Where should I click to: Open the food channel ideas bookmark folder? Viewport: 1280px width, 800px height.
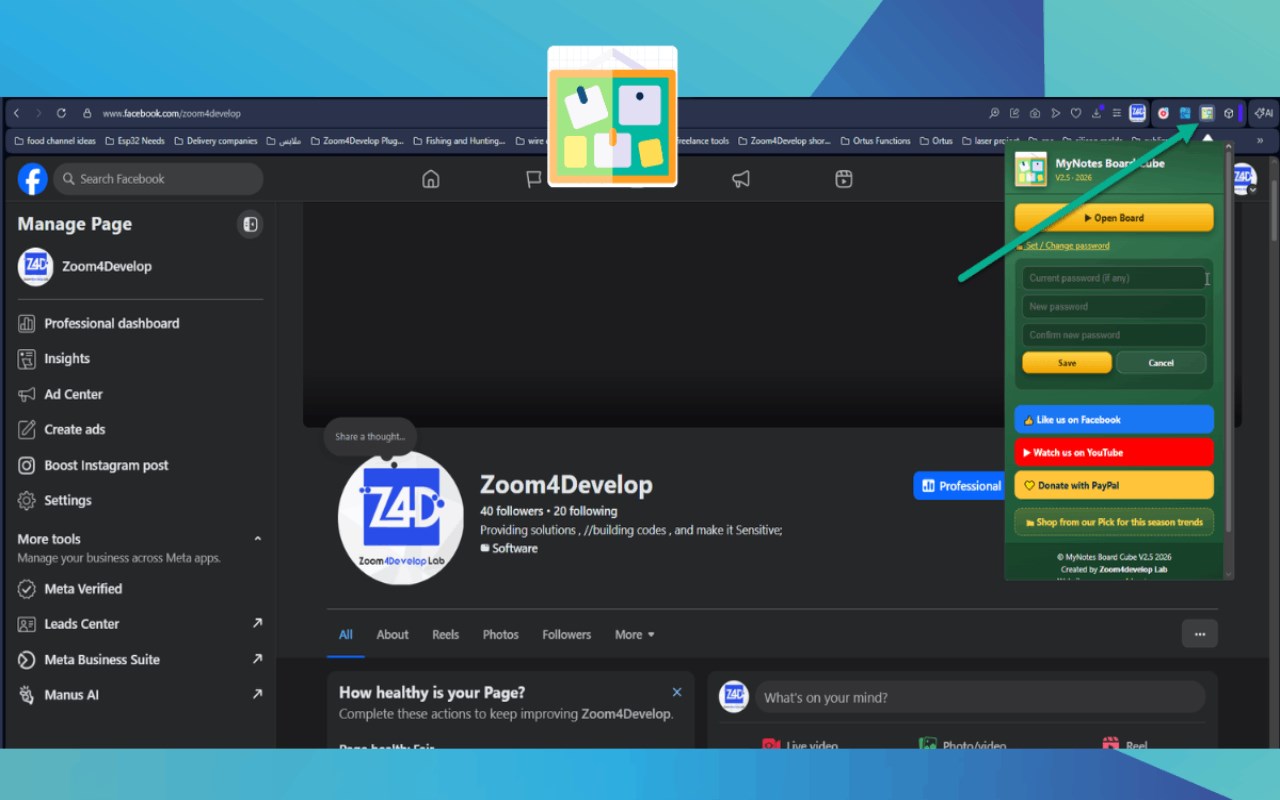click(x=55, y=141)
